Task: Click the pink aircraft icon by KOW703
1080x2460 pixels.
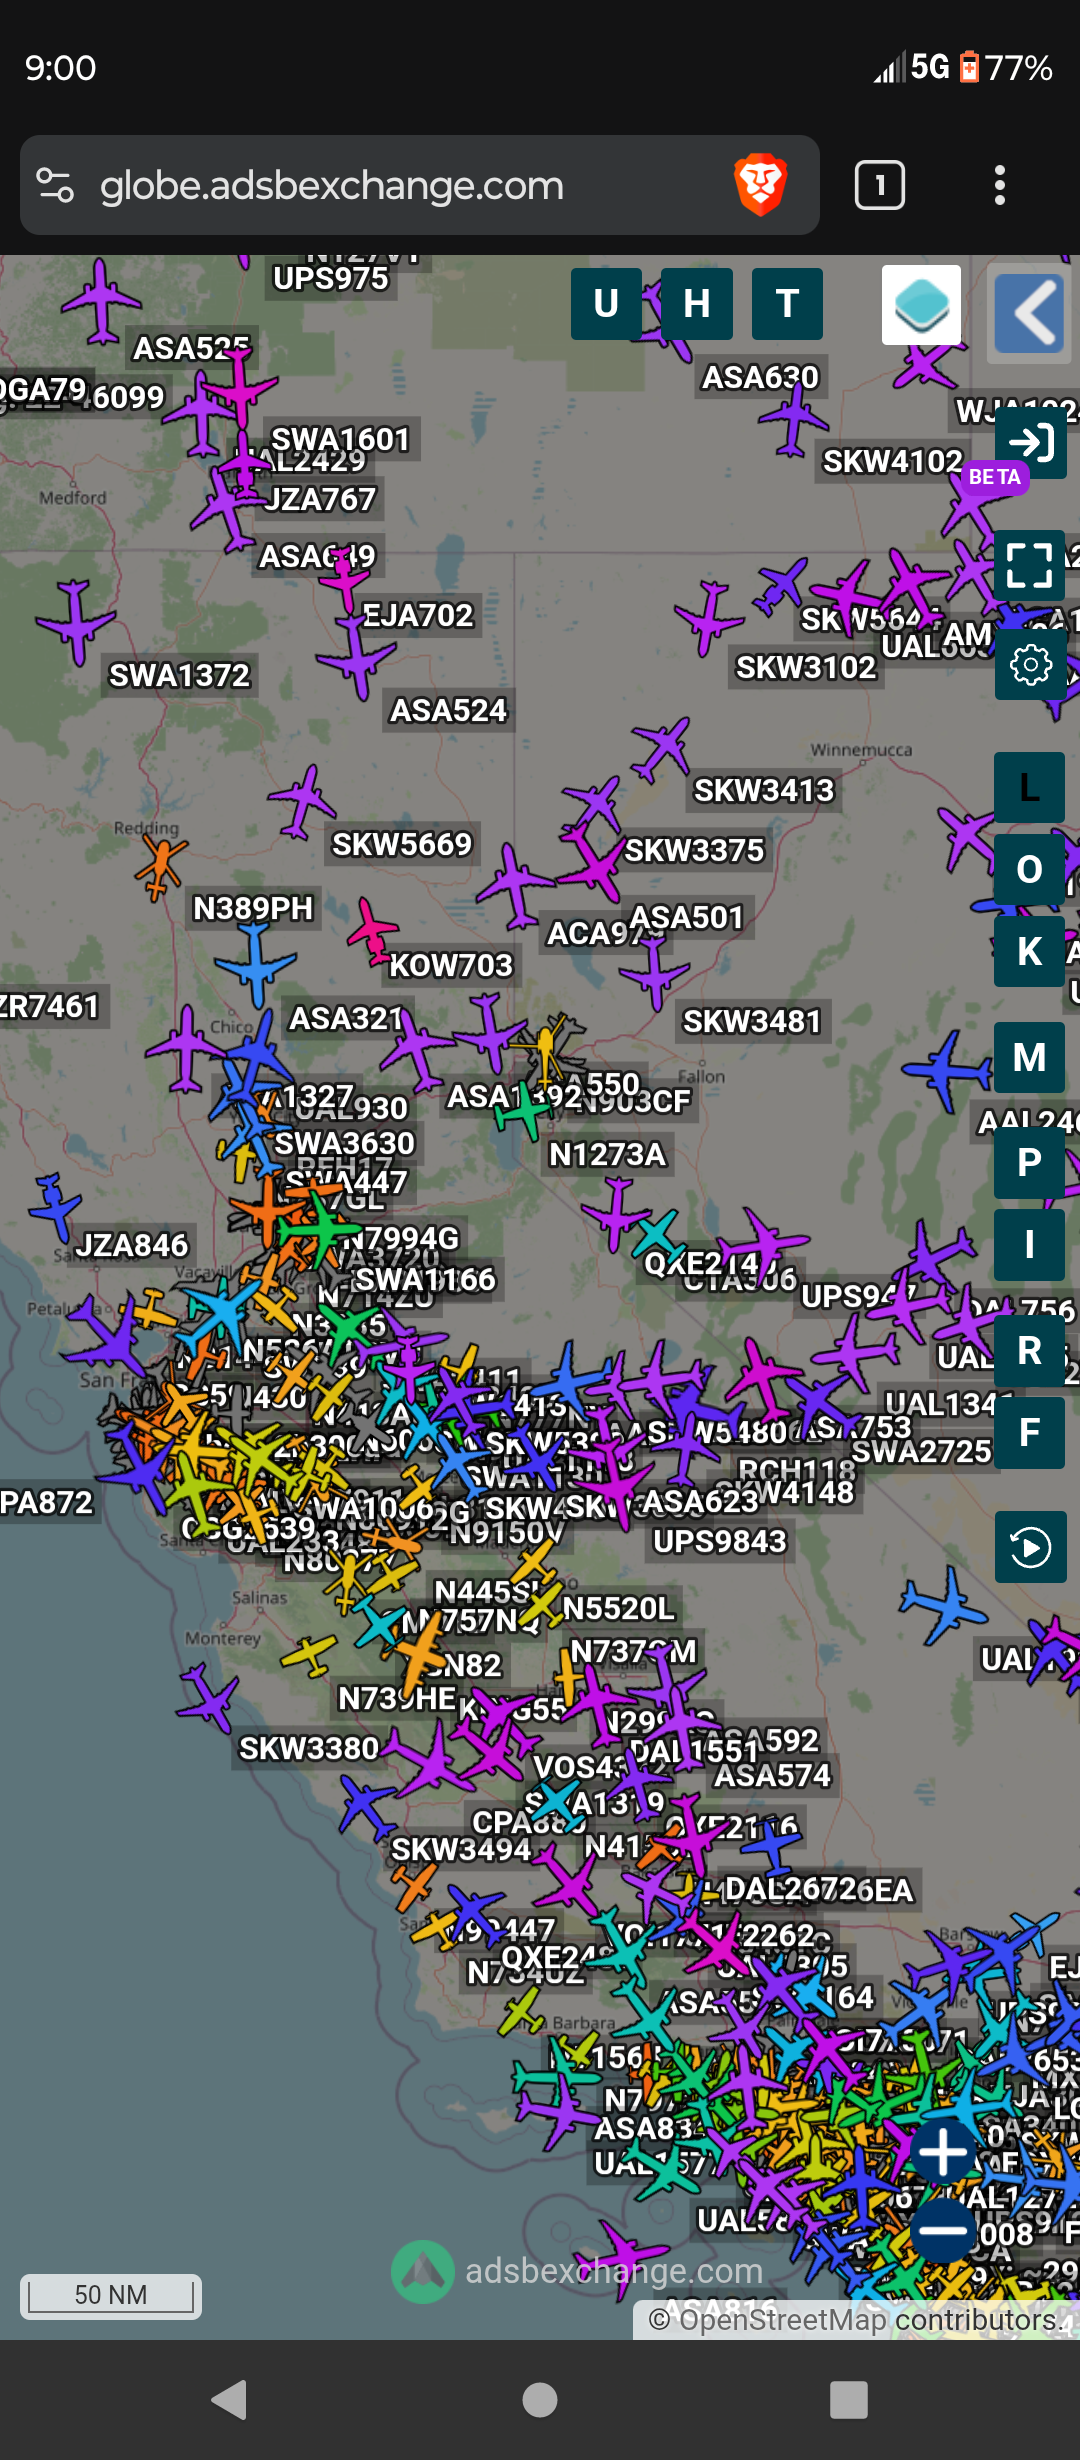Action: [x=372, y=931]
